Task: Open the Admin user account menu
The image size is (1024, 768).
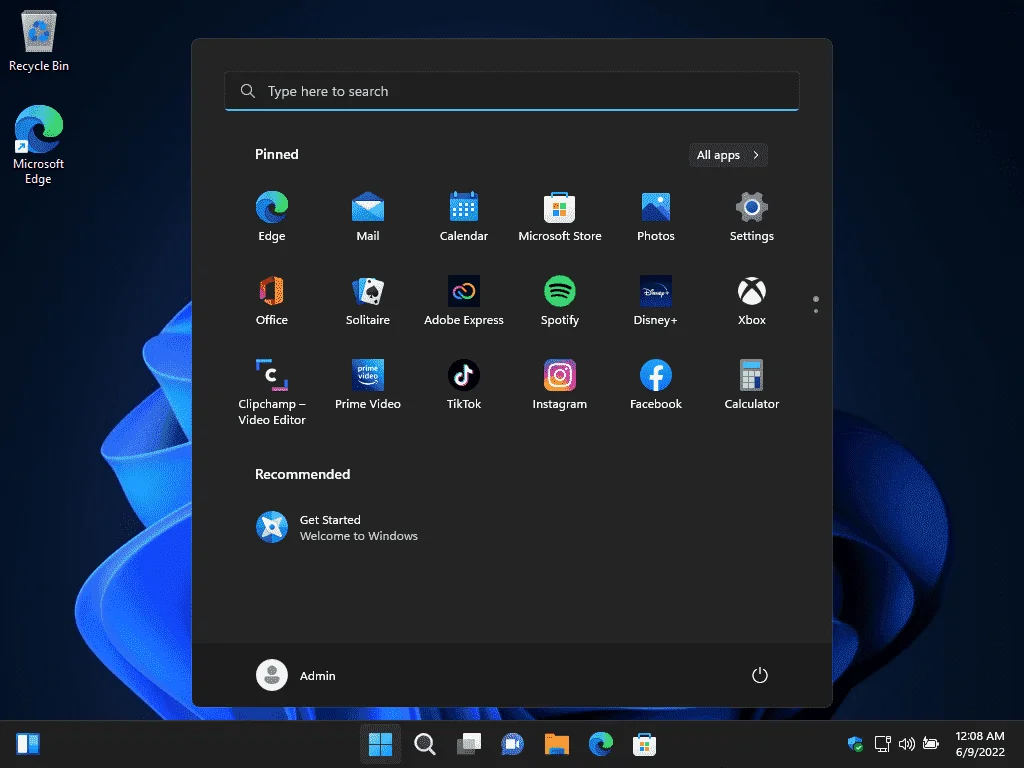Action: click(x=296, y=675)
